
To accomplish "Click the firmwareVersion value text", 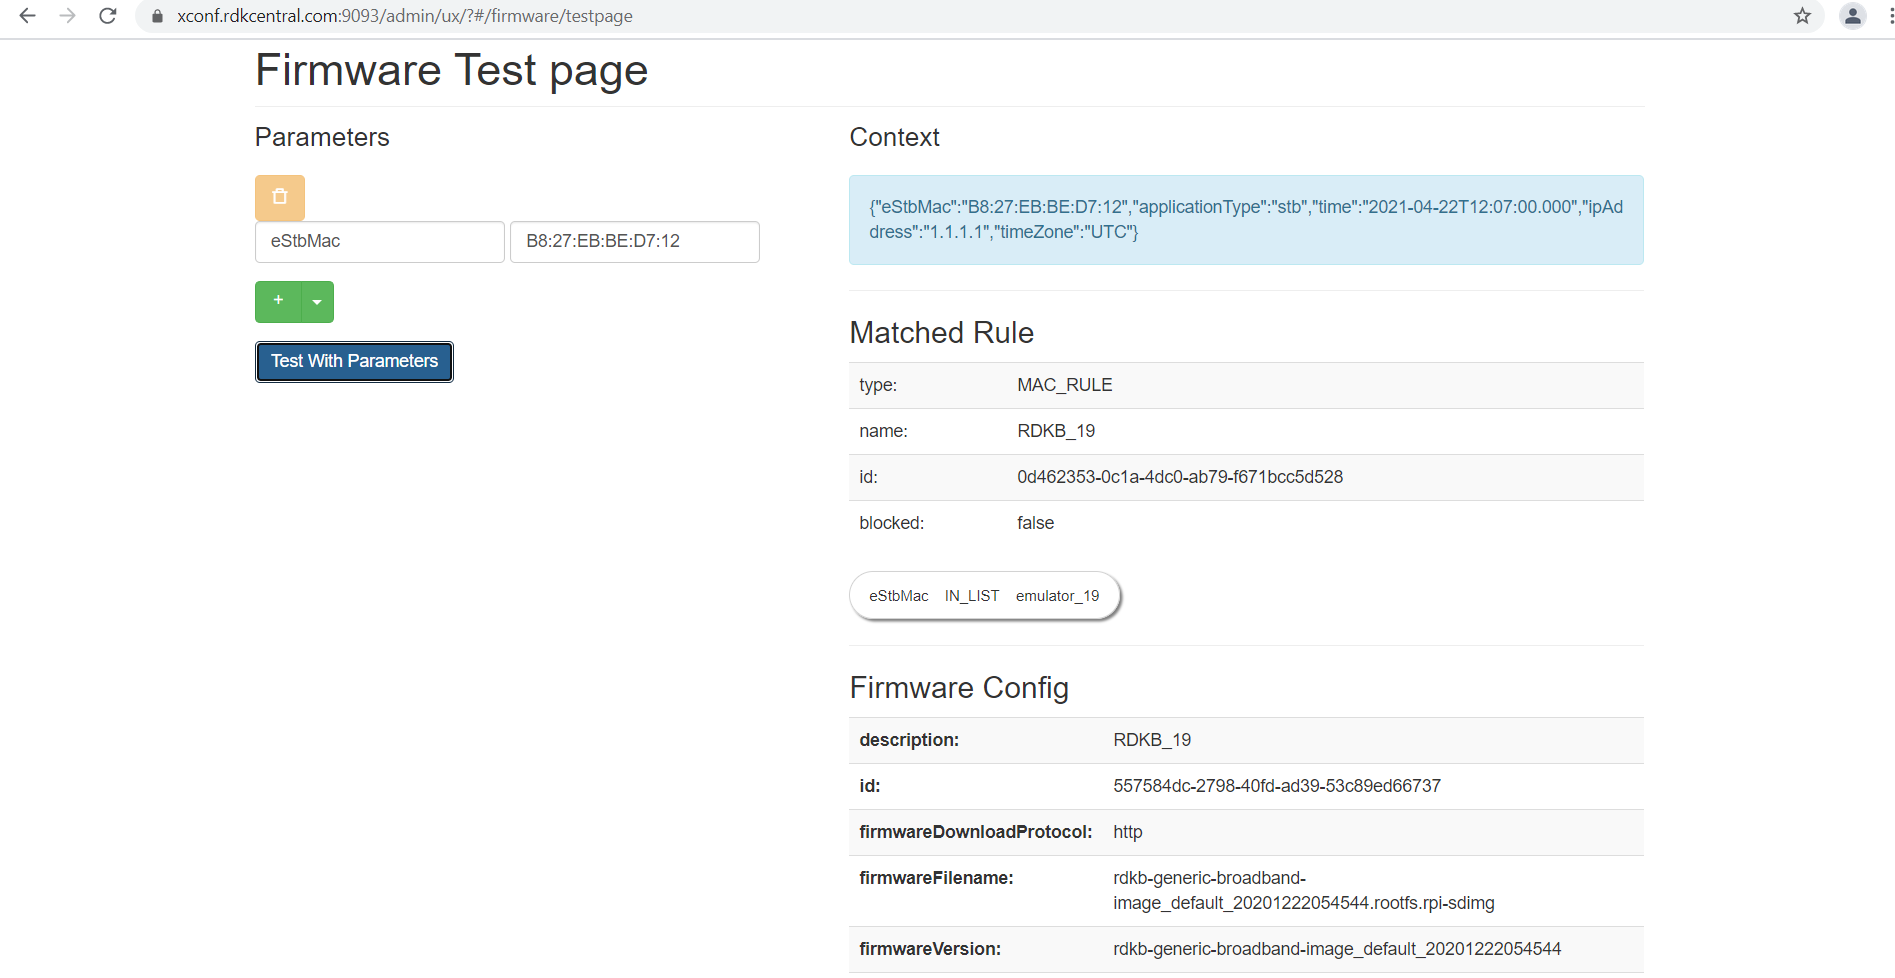I will pyautogui.click(x=1336, y=949).
